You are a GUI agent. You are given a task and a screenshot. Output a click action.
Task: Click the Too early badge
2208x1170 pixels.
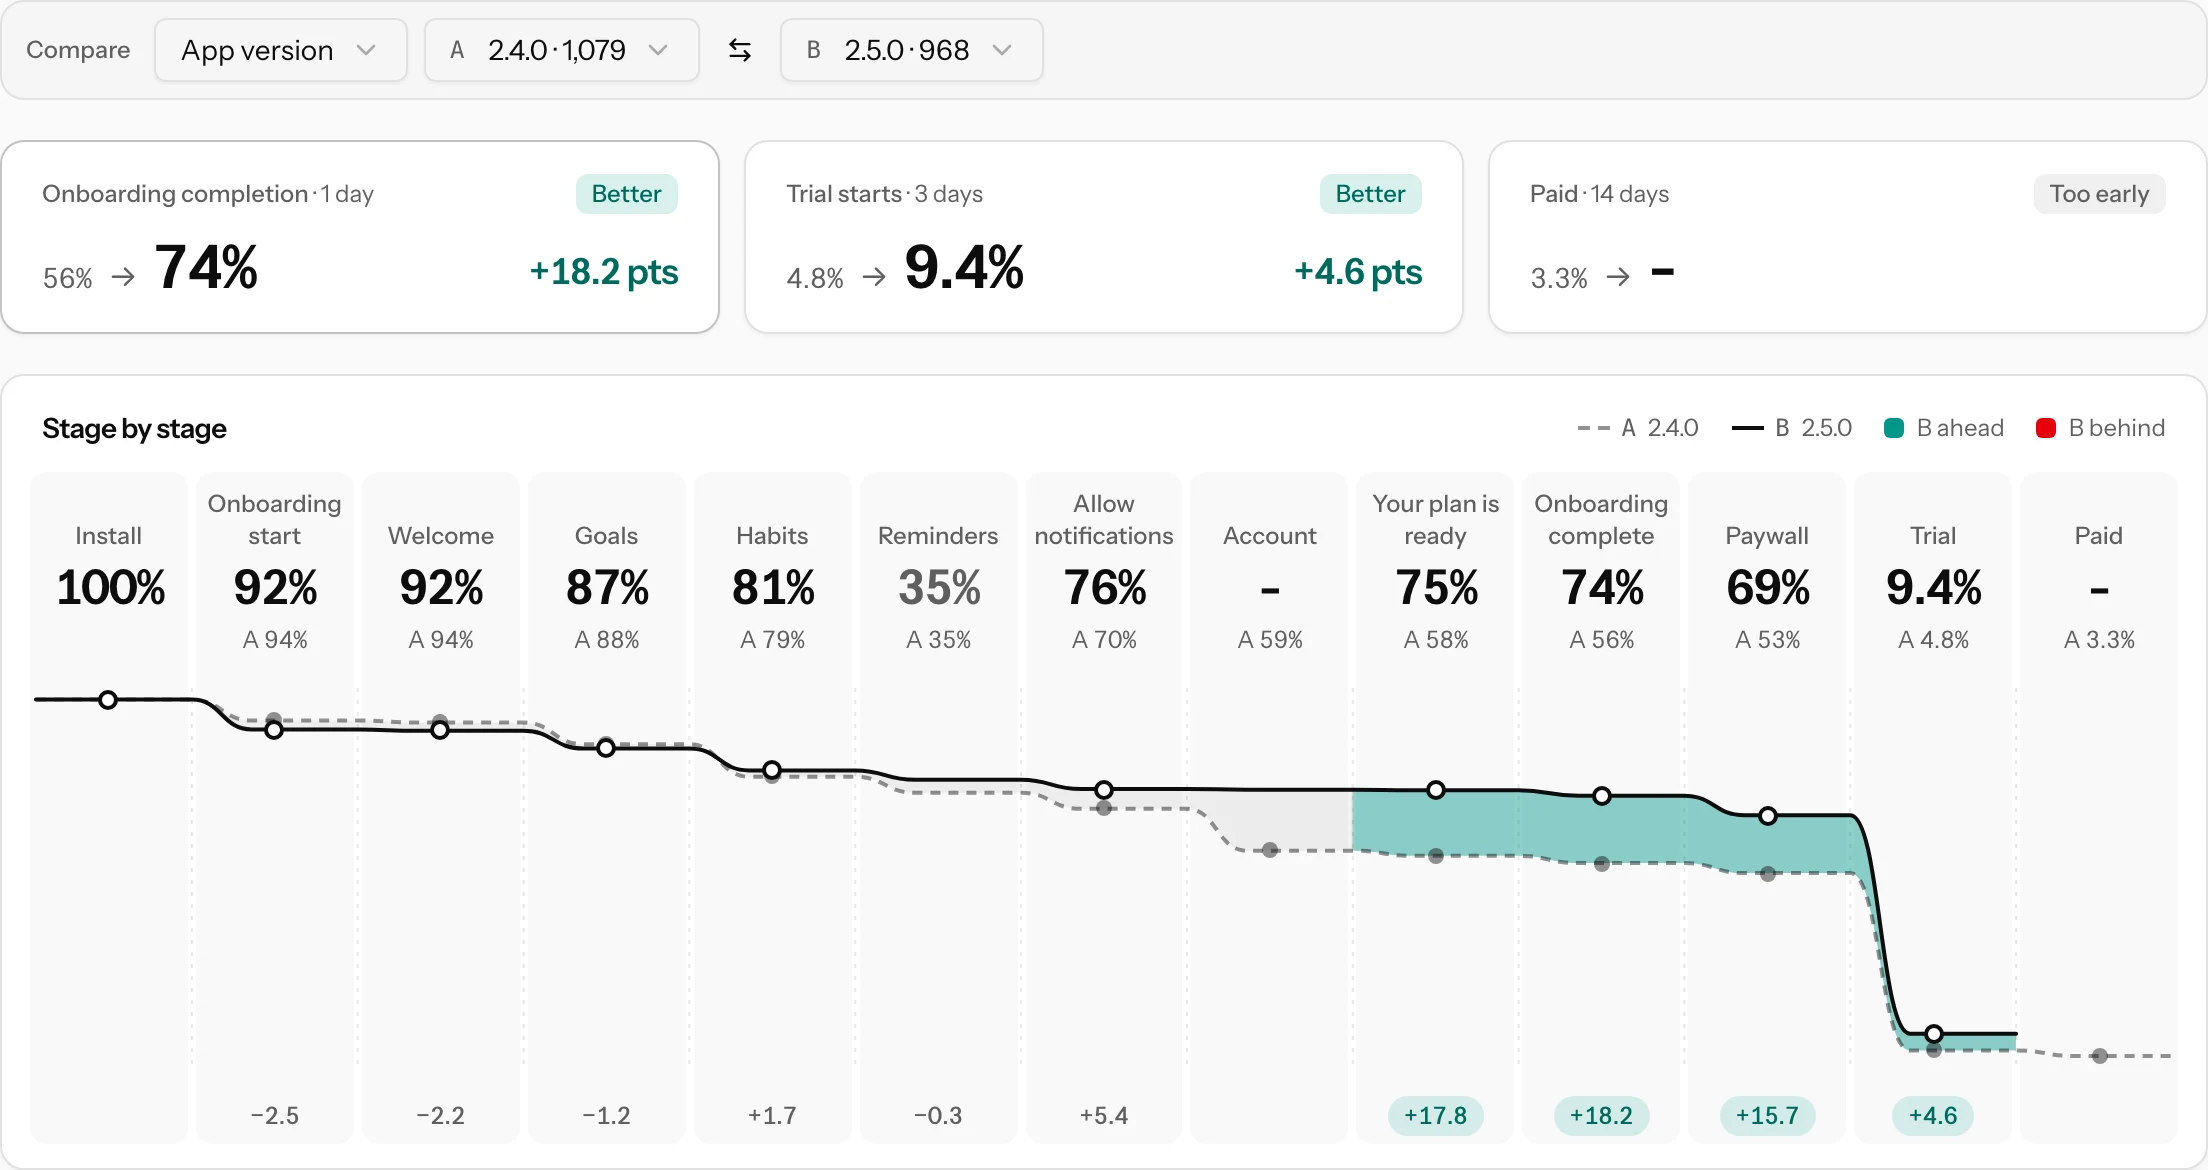2099,194
